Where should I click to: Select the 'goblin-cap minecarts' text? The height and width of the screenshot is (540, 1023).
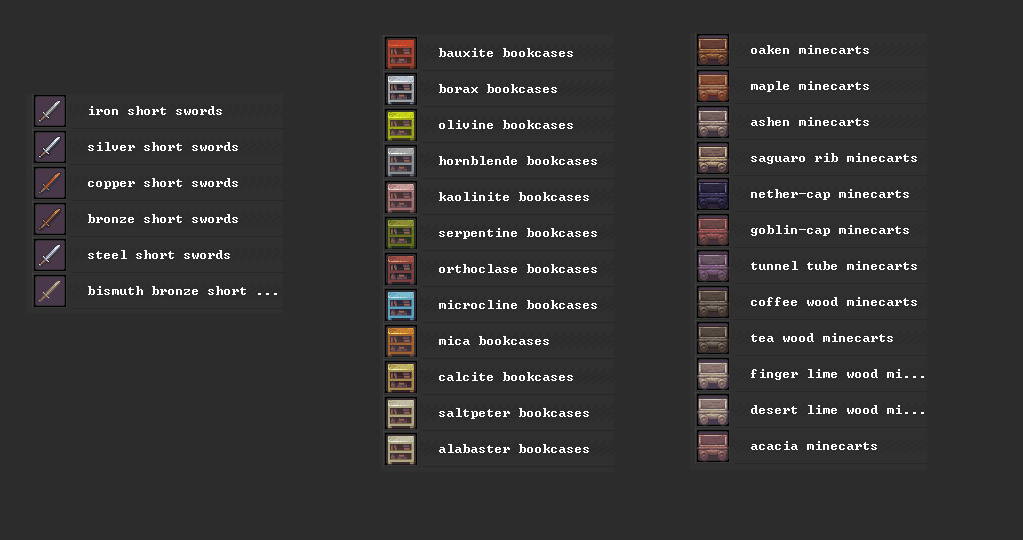[830, 230]
